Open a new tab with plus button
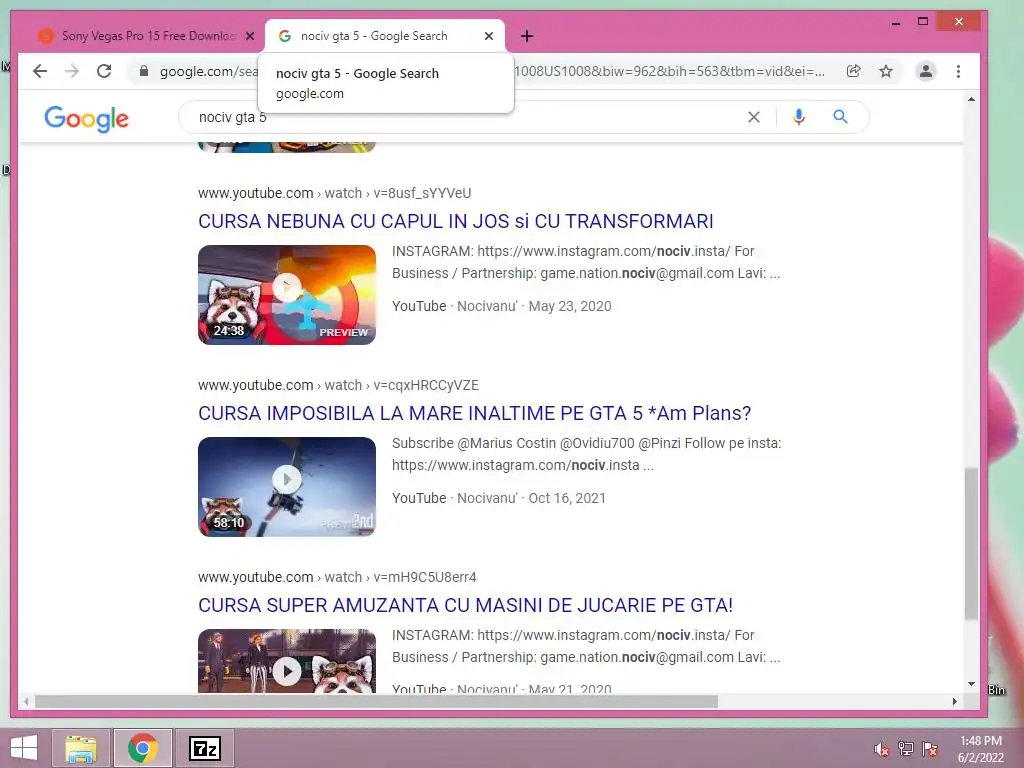 click(x=527, y=36)
